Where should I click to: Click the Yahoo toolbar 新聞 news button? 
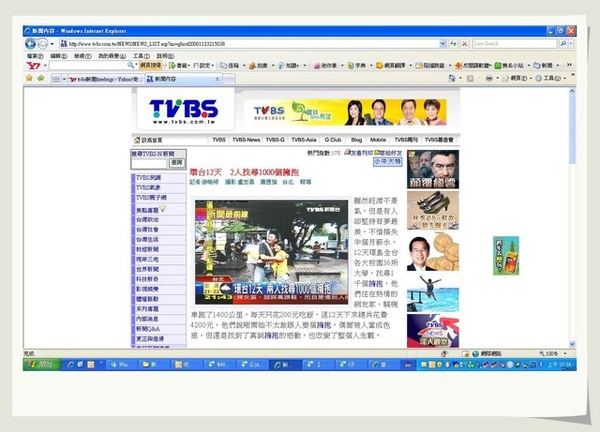click(x=545, y=65)
